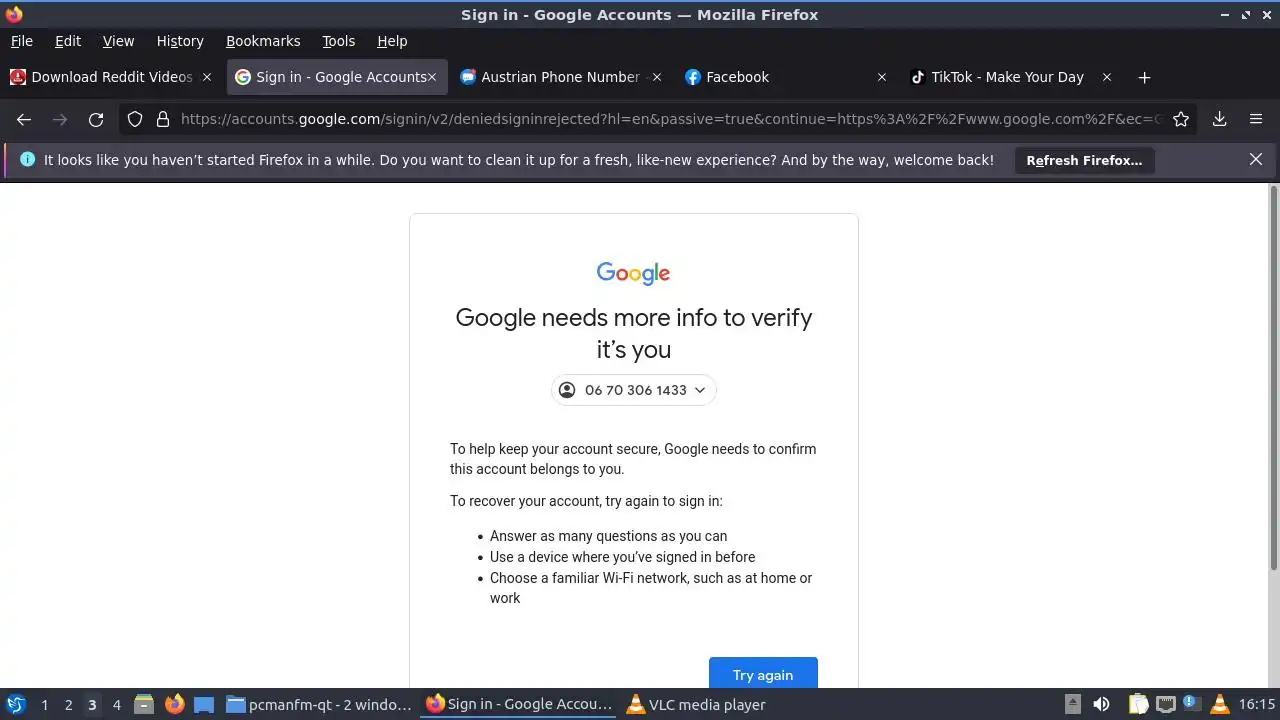
Task: Switch to virtual desktop 2
Action: pyautogui.click(x=68, y=705)
